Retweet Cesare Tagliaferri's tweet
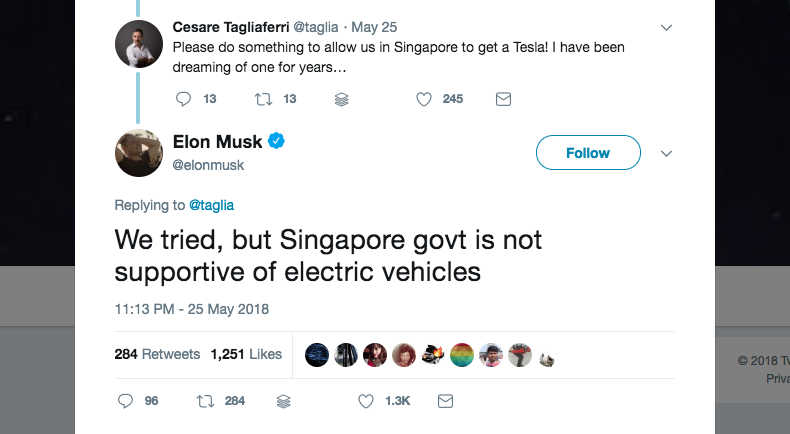This screenshot has height=434, width=790. point(262,99)
